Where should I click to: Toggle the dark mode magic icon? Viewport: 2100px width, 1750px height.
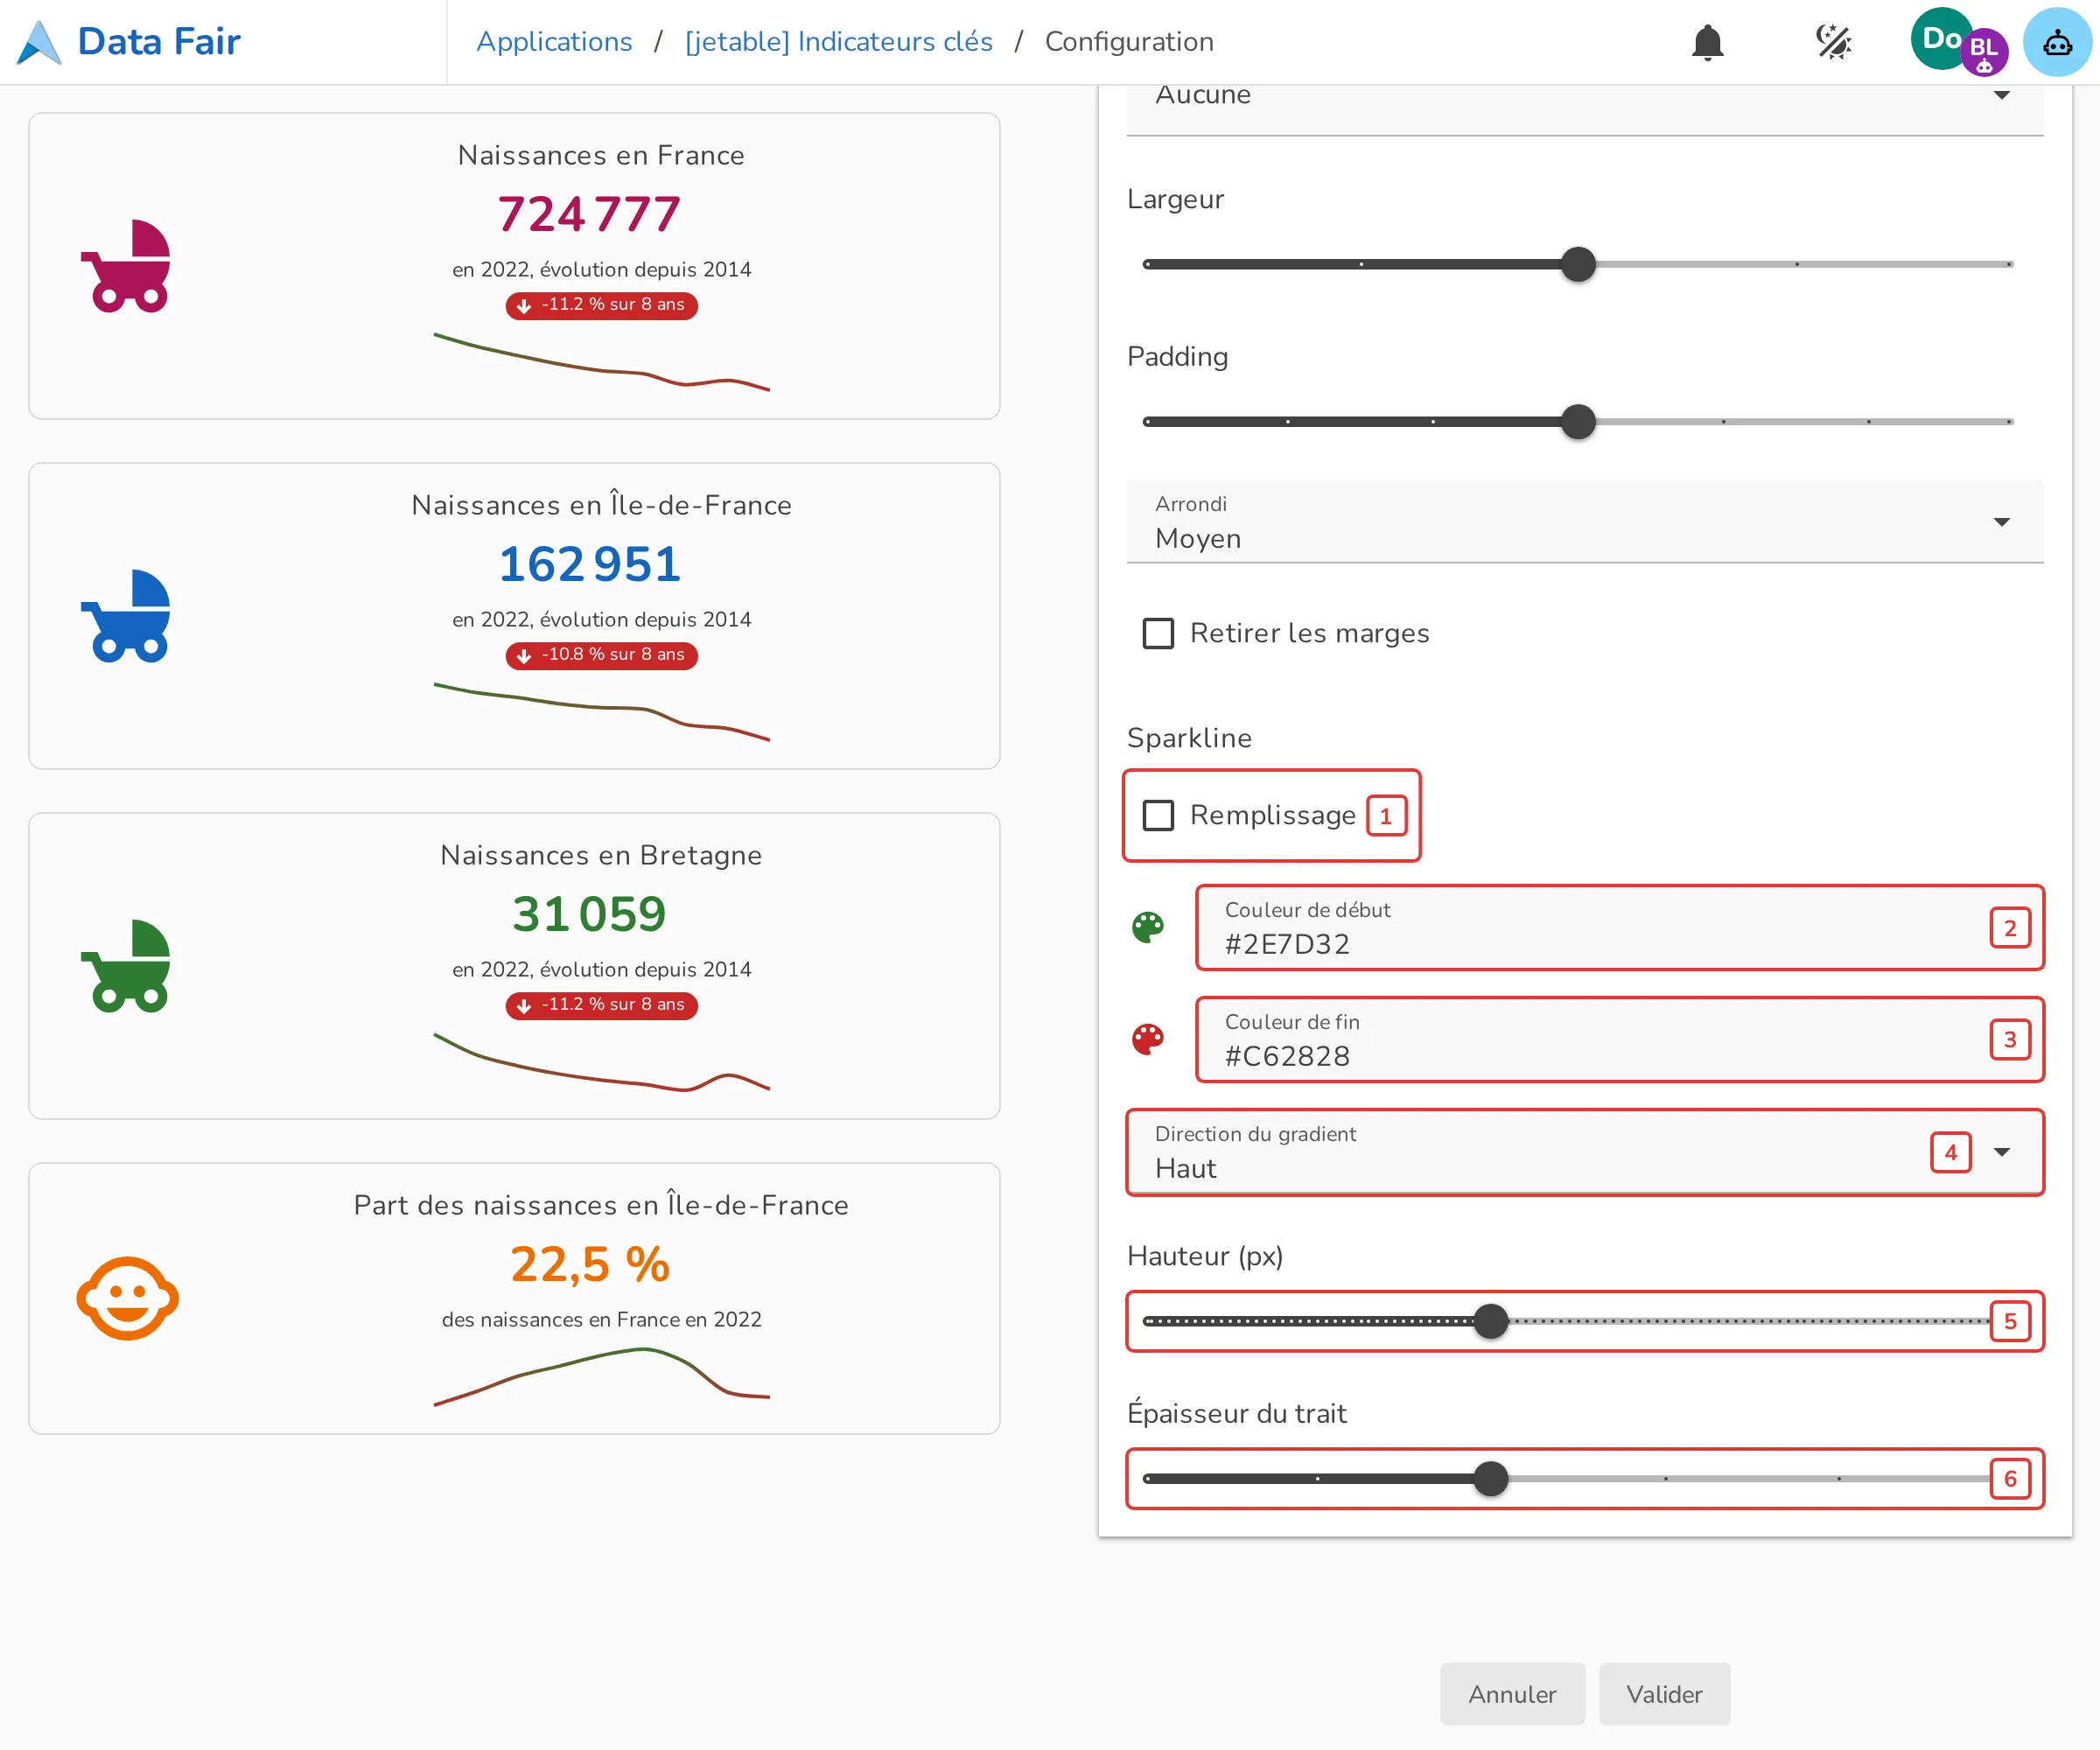point(1833,42)
